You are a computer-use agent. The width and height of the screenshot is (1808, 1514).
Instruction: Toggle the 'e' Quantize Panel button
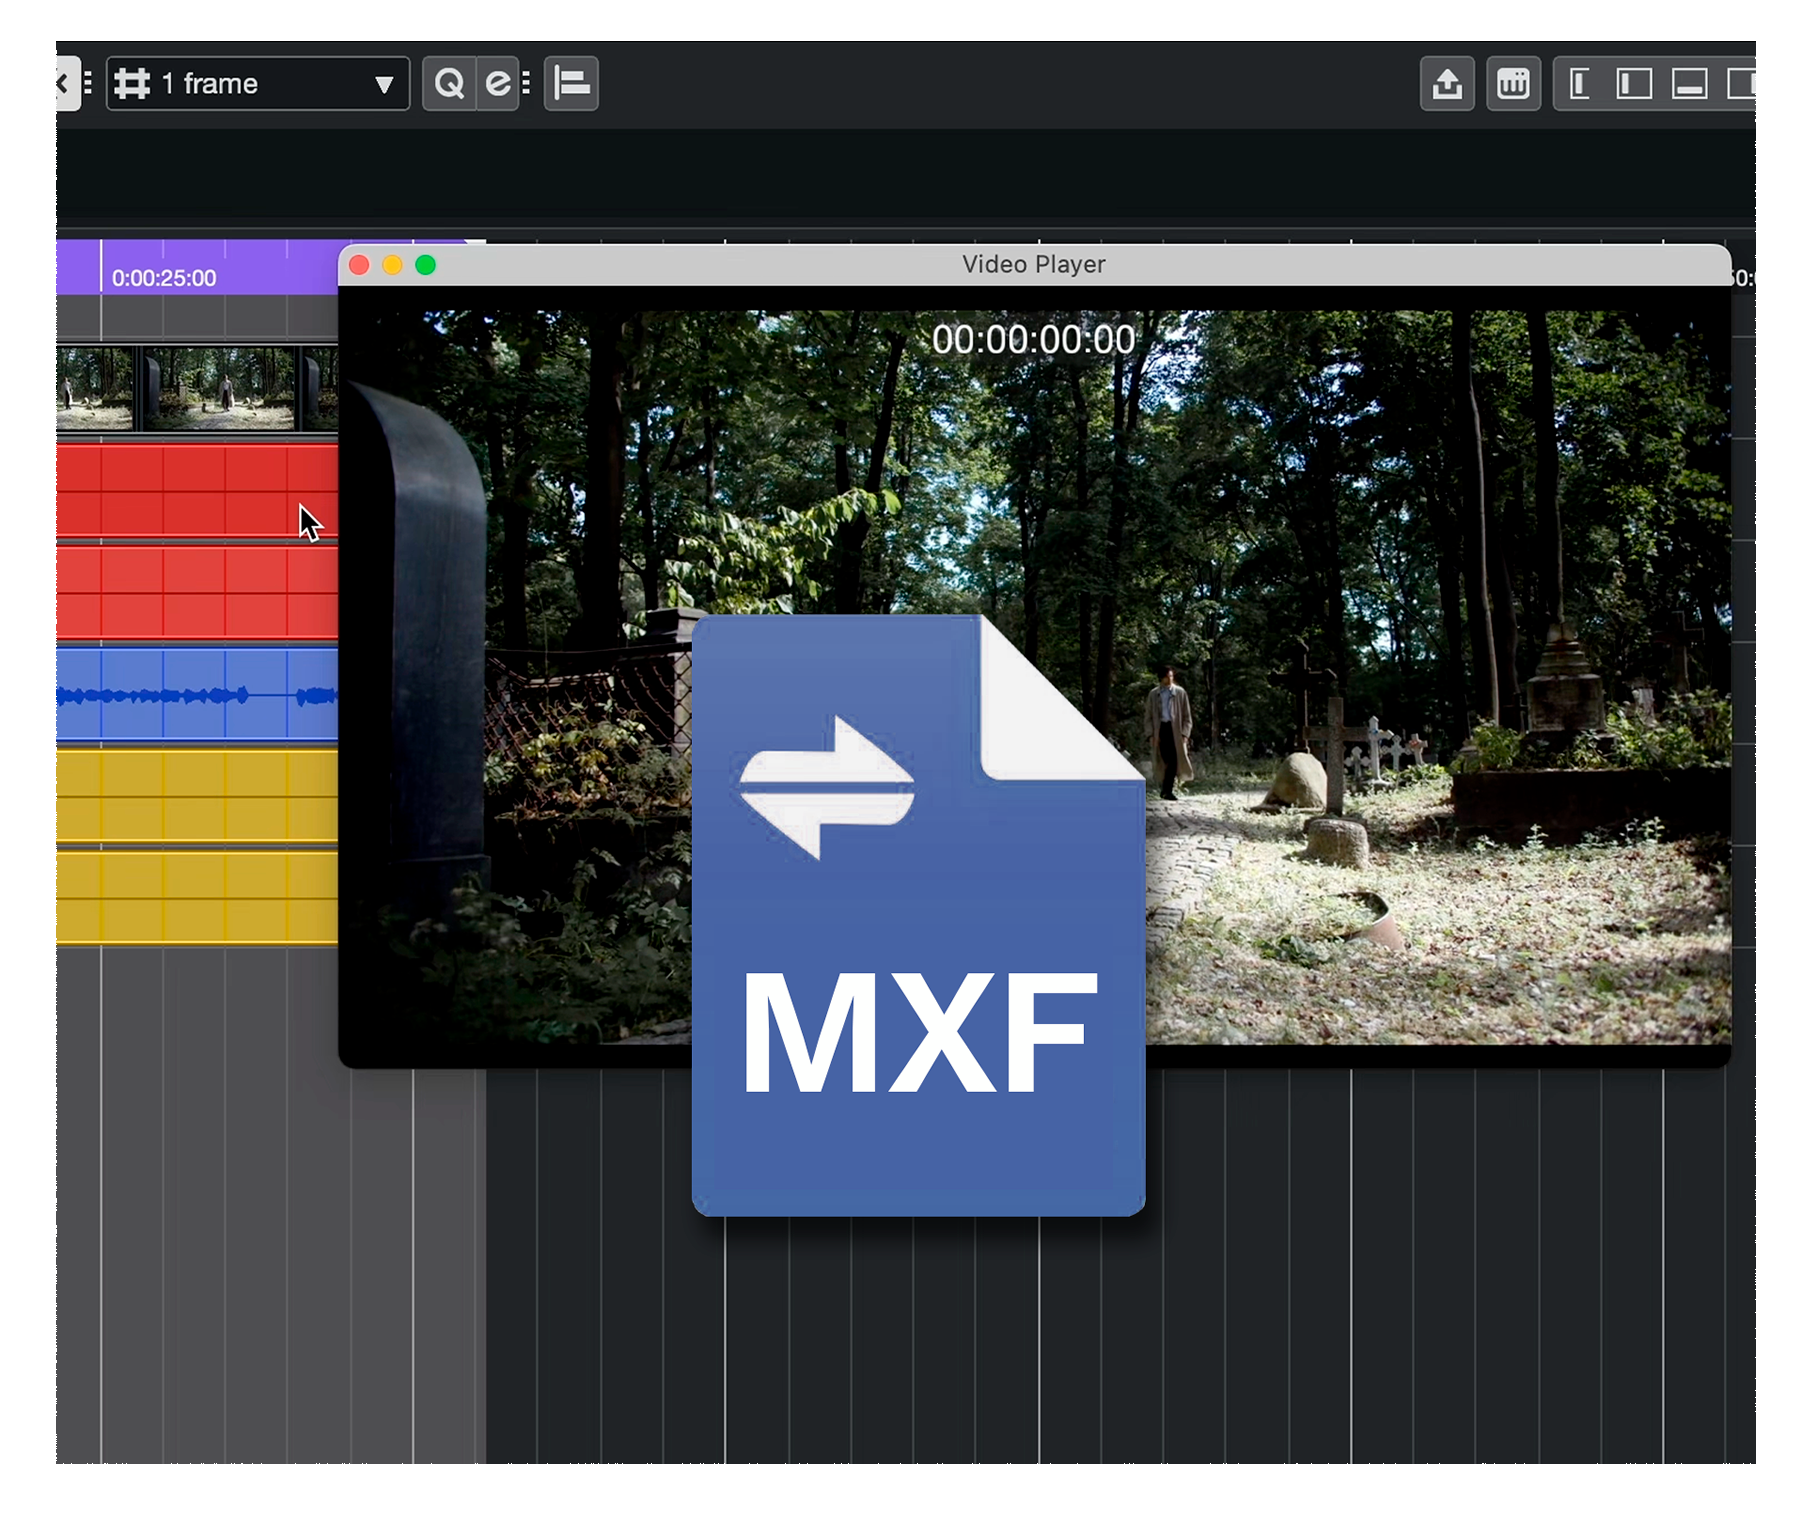coord(497,84)
